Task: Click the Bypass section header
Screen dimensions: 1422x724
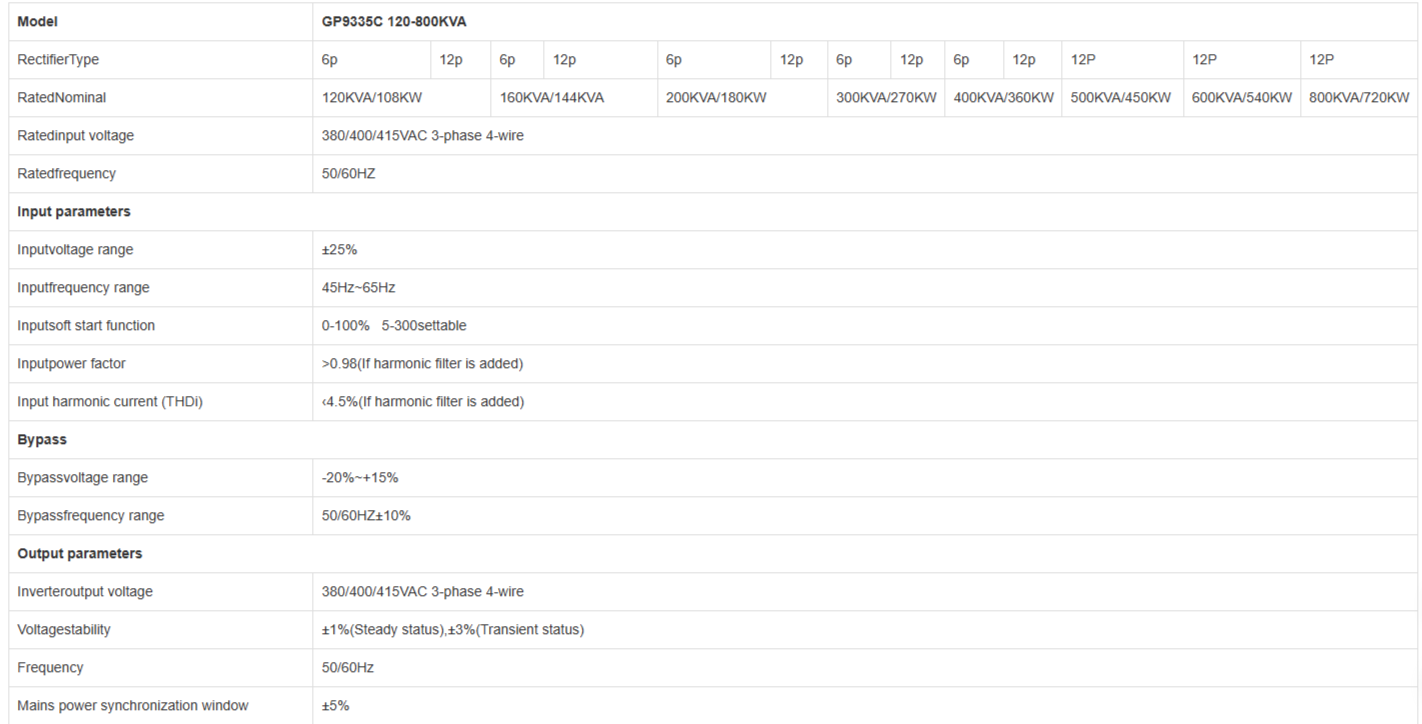Action: click(x=42, y=440)
